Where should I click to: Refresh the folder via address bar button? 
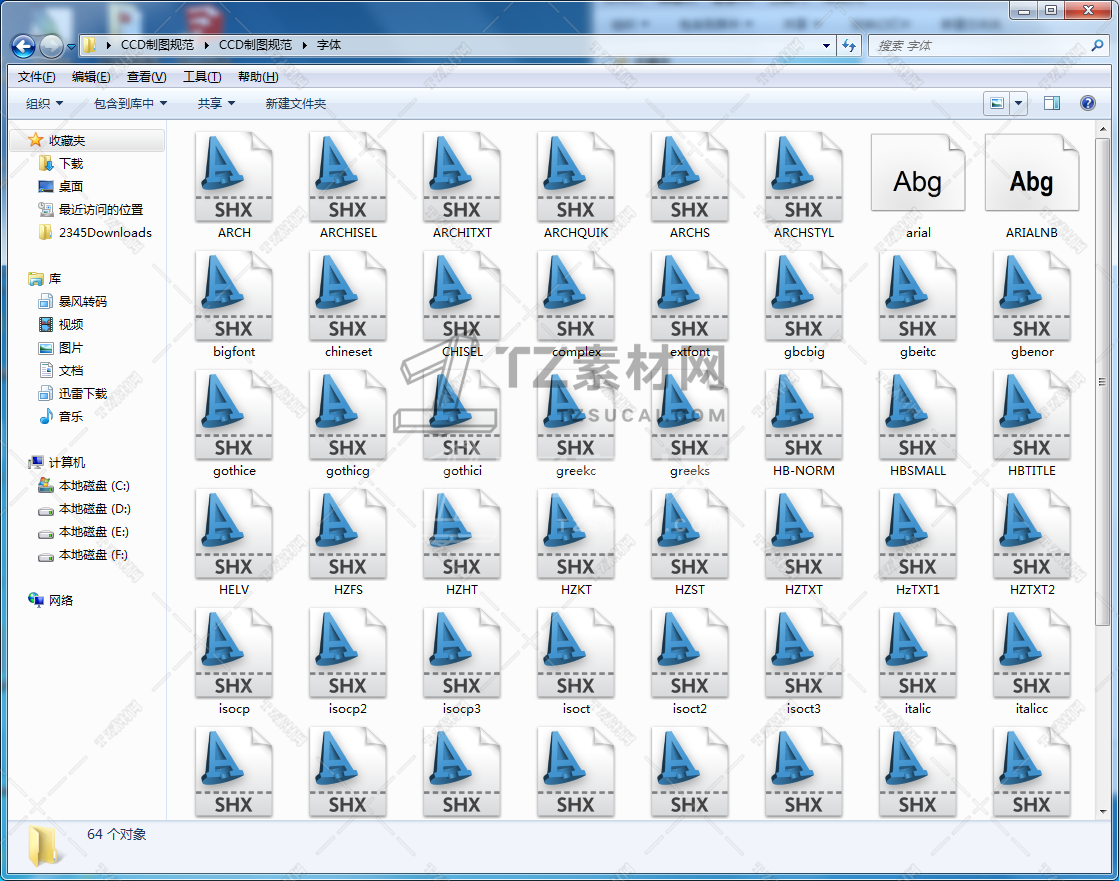point(849,46)
